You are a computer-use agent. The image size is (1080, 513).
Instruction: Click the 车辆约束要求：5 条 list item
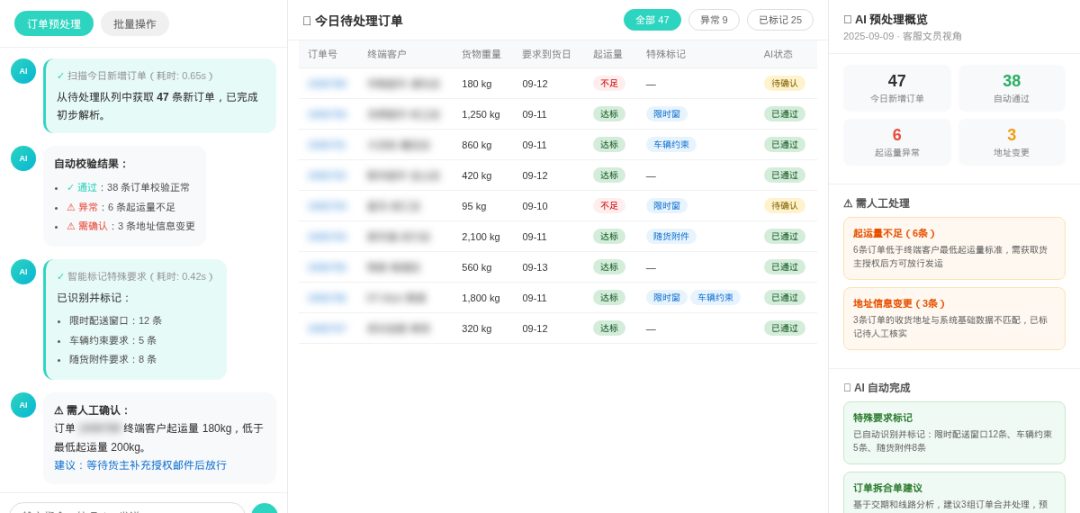[x=113, y=340]
